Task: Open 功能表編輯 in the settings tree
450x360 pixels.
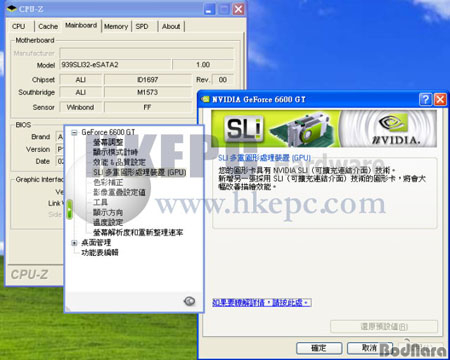Action: coord(100,253)
